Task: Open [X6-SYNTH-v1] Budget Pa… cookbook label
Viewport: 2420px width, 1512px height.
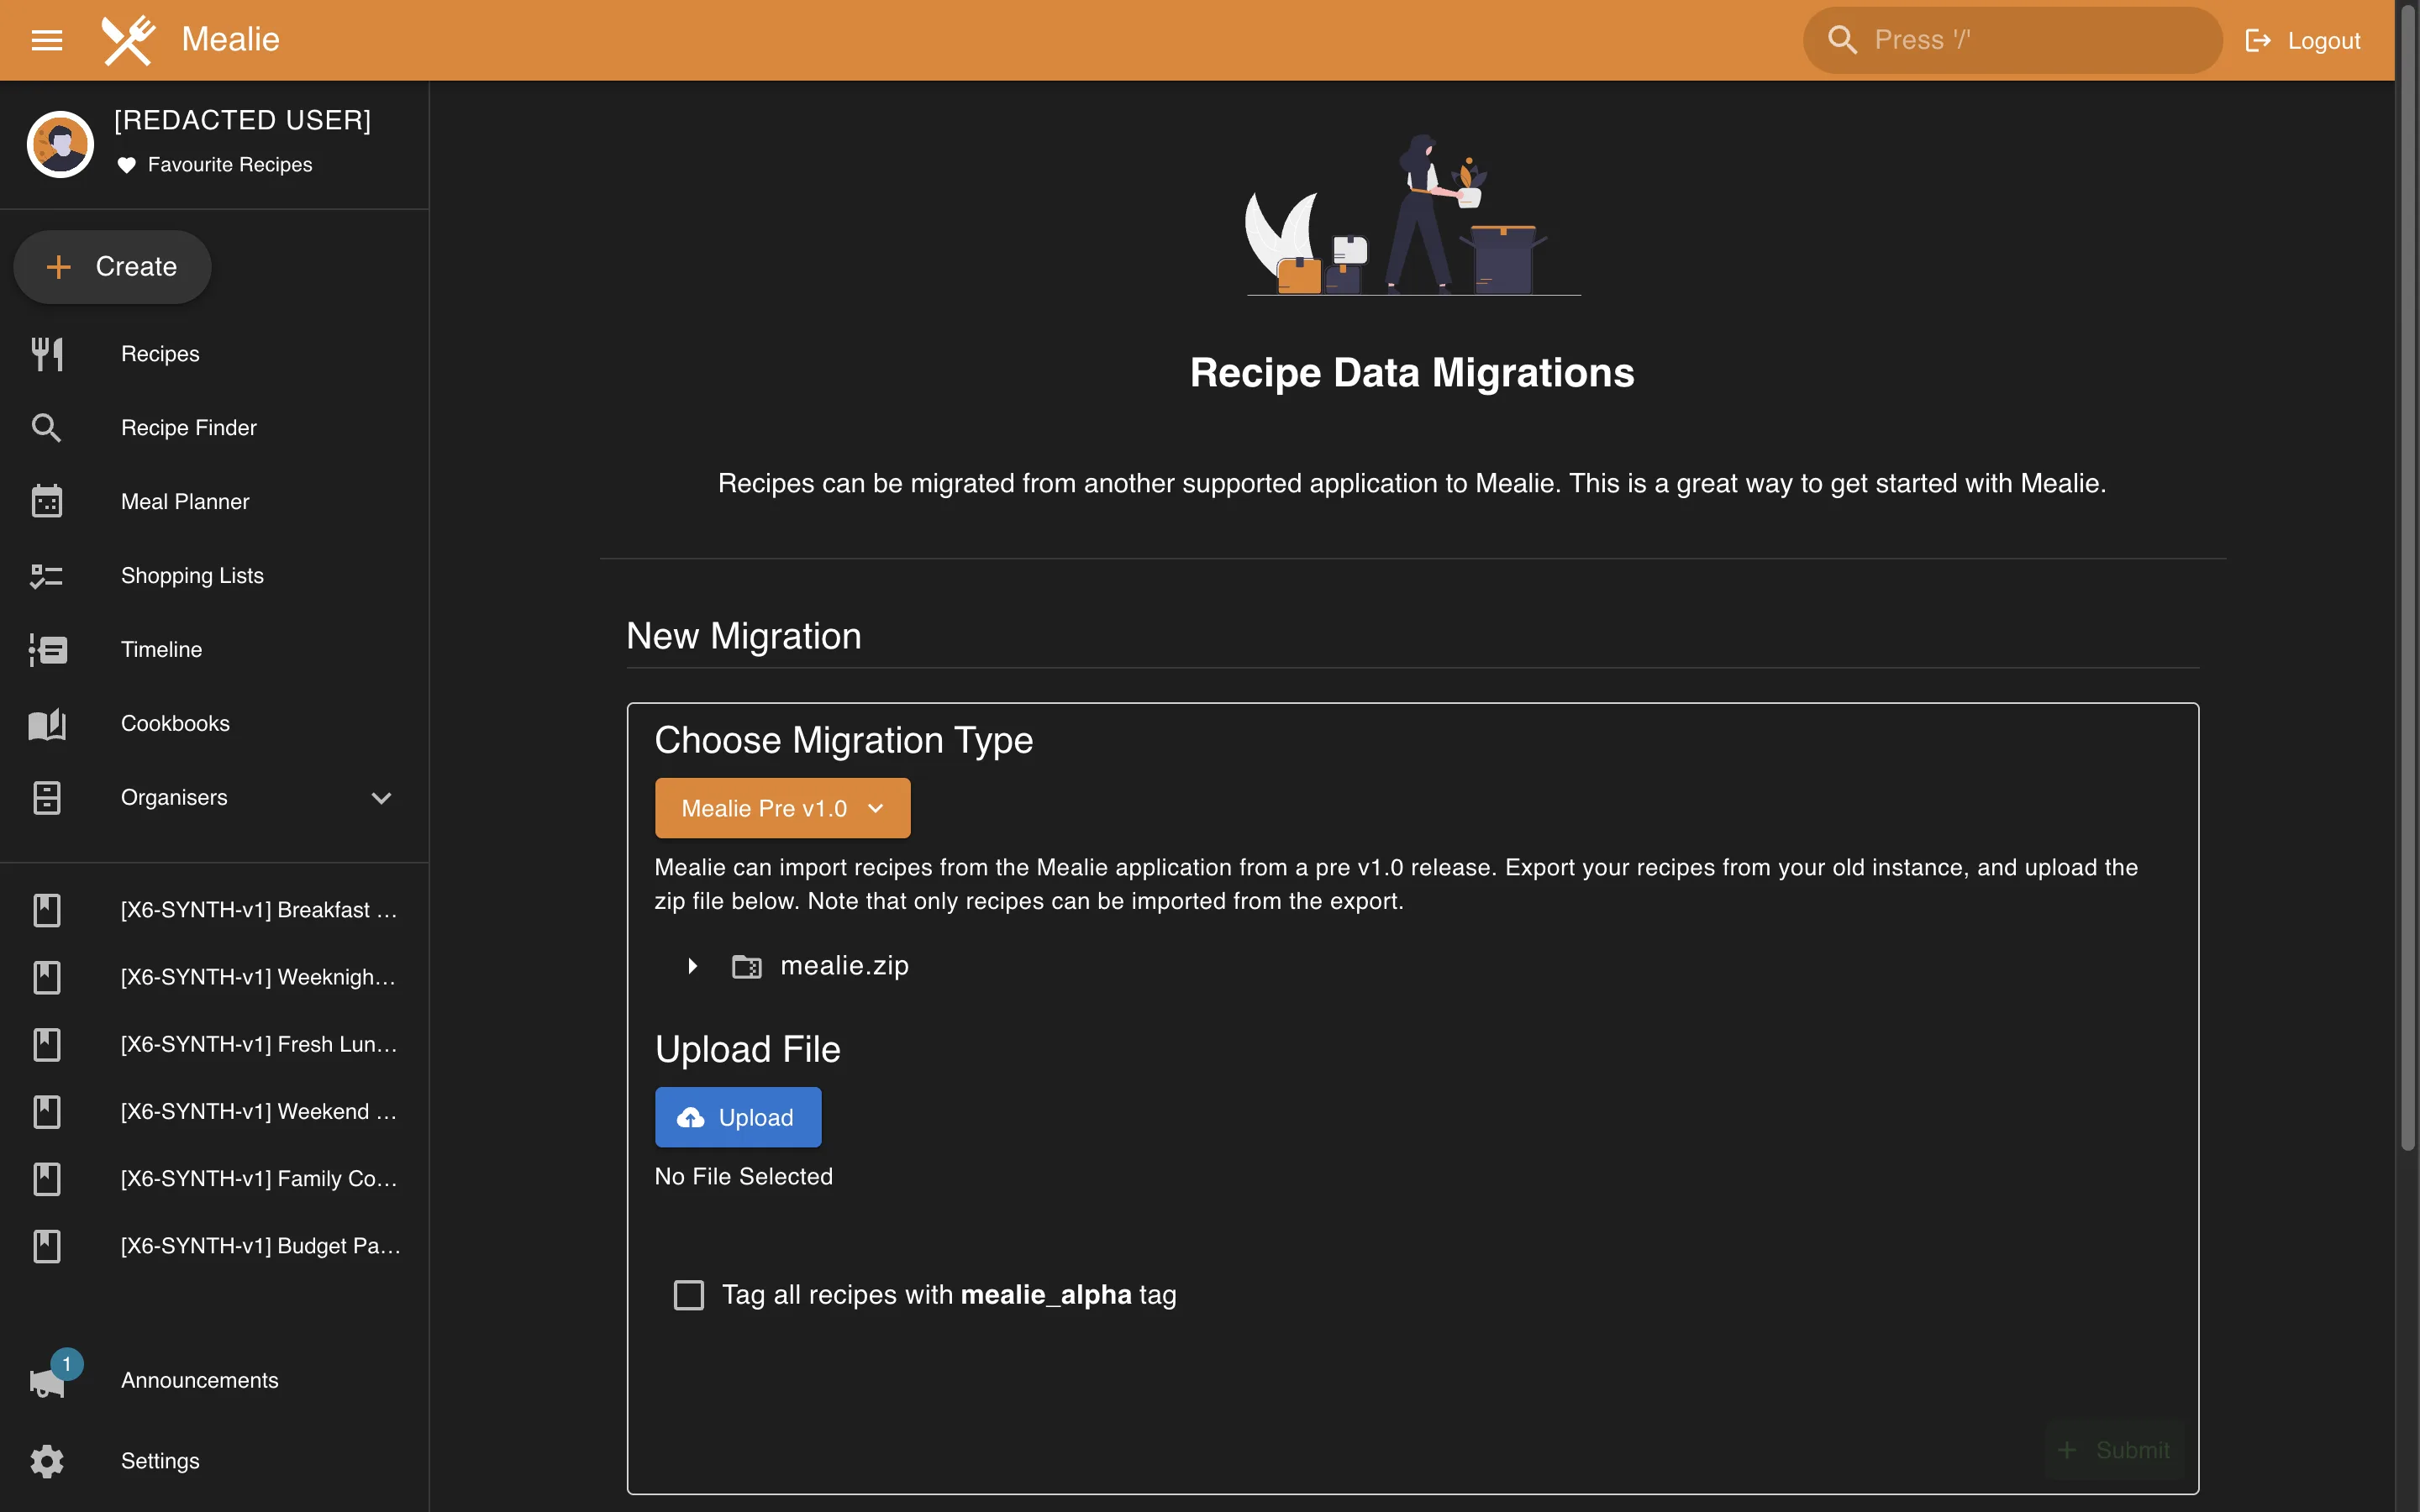Action: [x=261, y=1246]
